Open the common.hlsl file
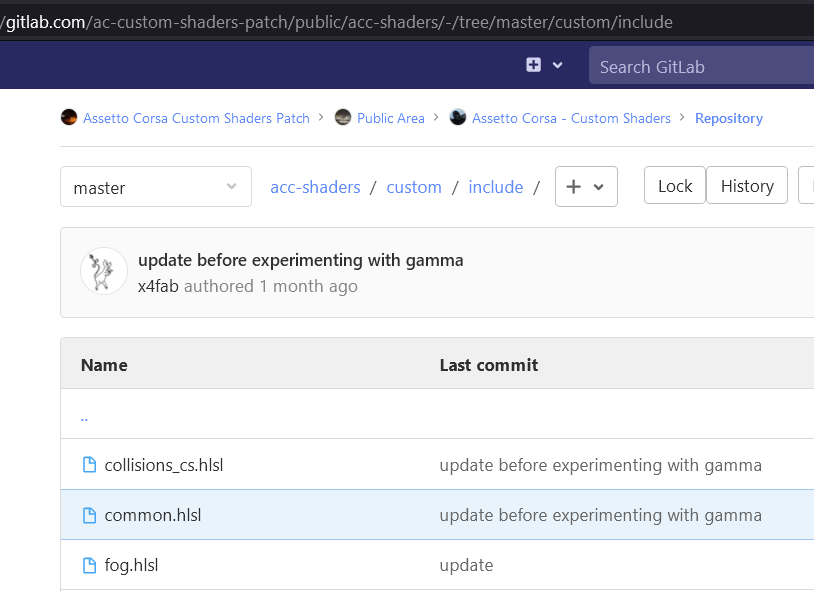This screenshot has height=592, width=814. 153,515
